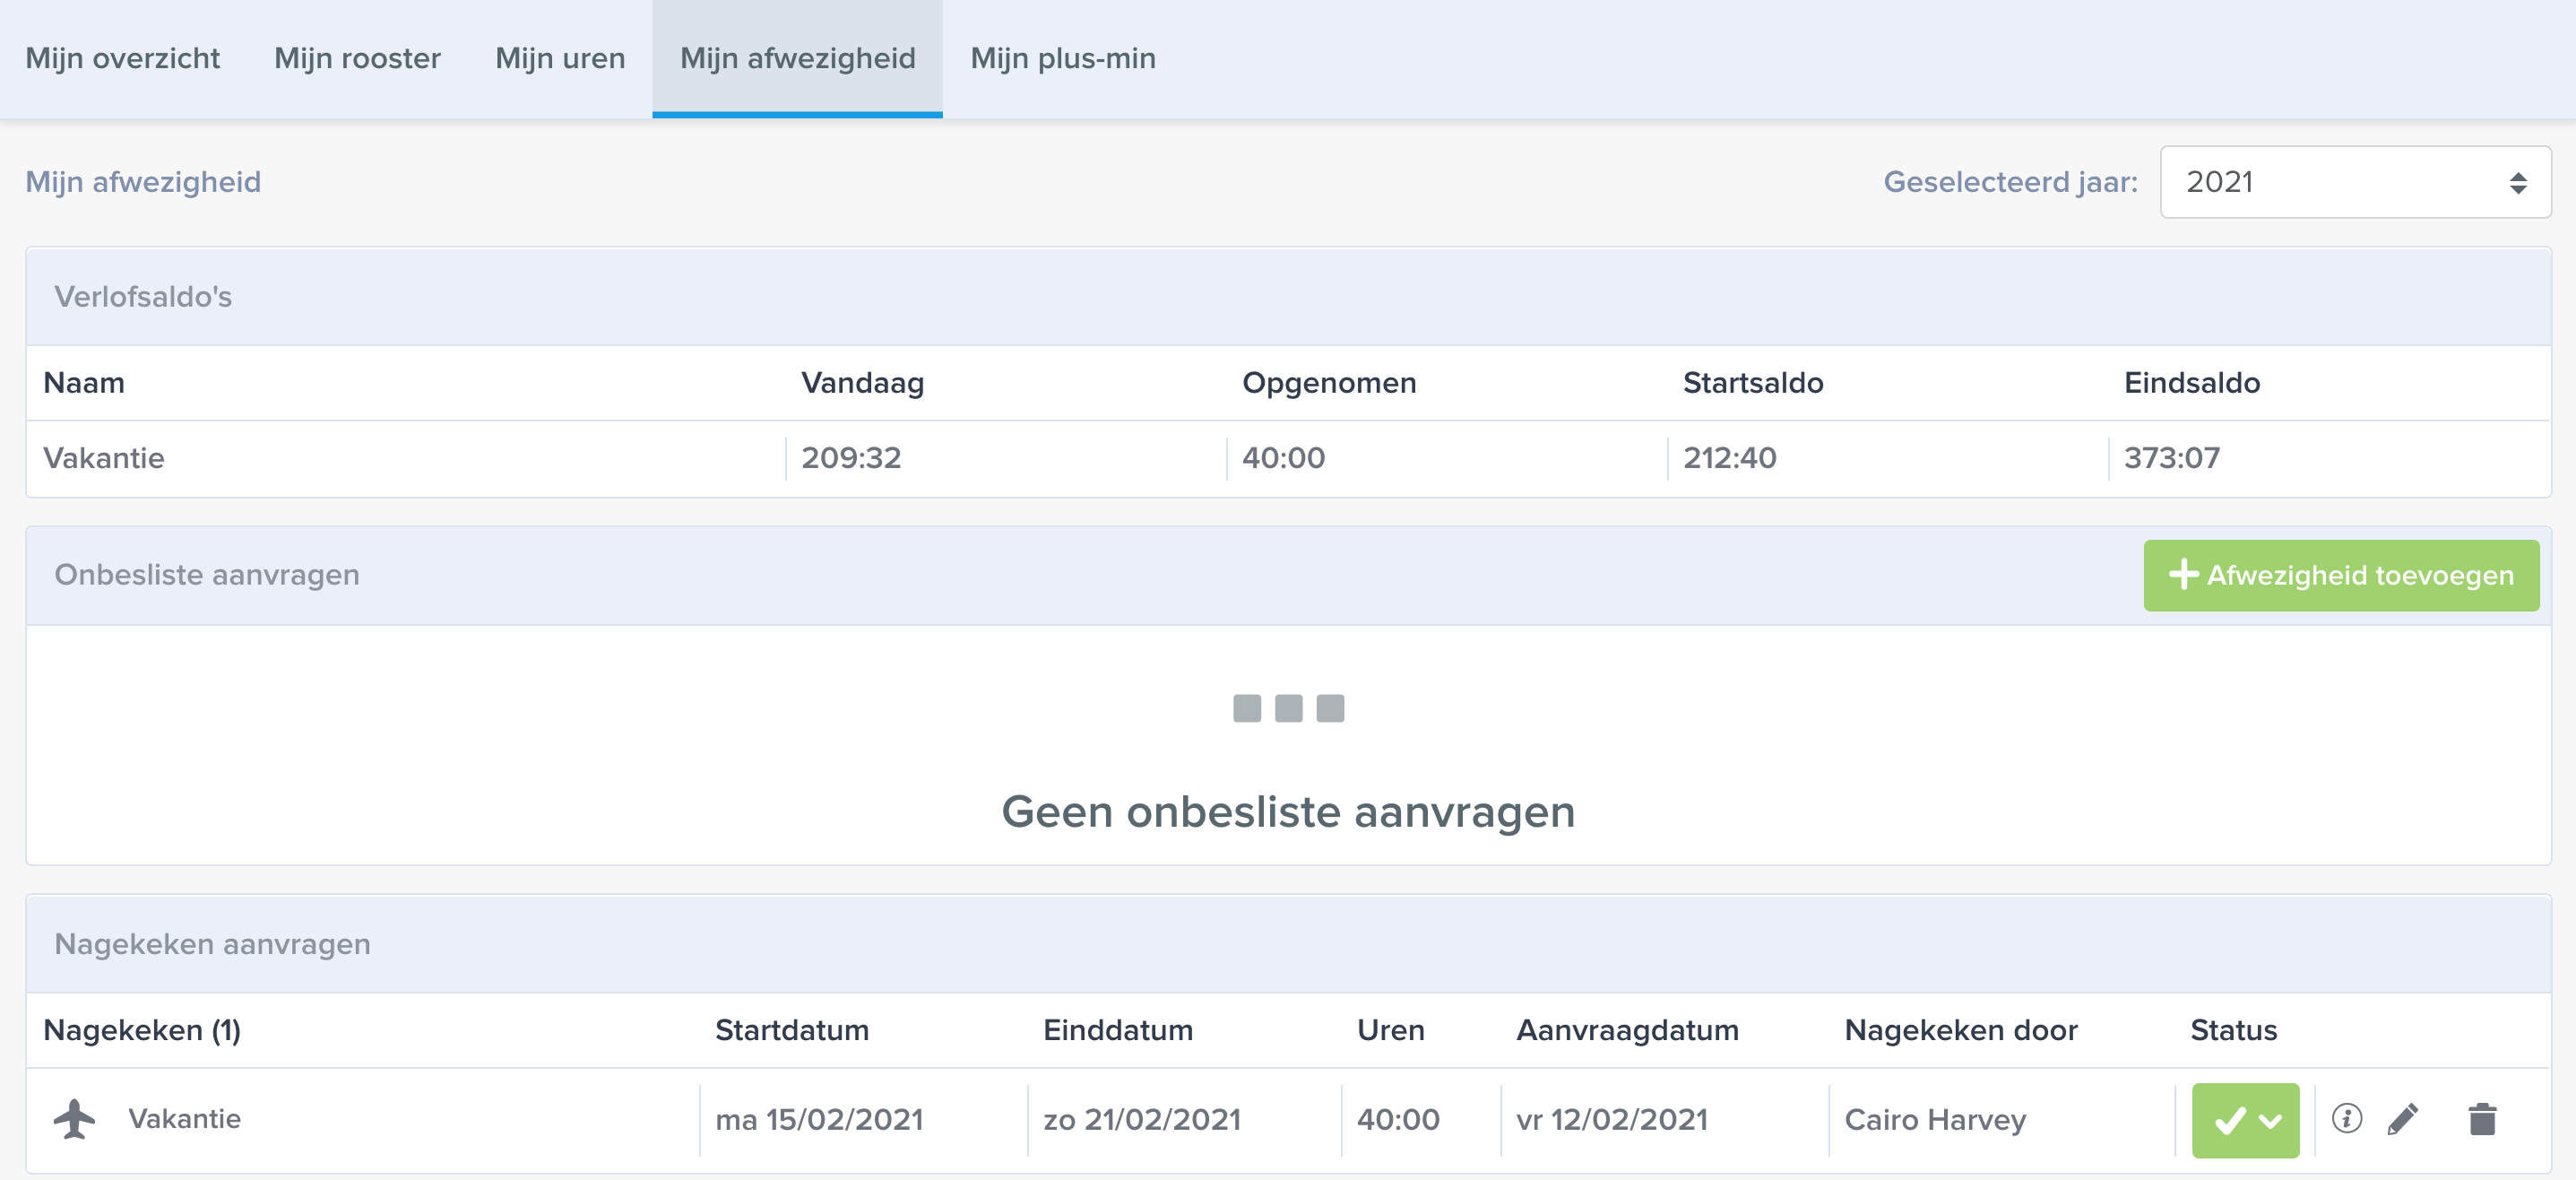Click the request date vr 12/02/2021
This screenshot has width=2576, height=1180.
click(1612, 1119)
